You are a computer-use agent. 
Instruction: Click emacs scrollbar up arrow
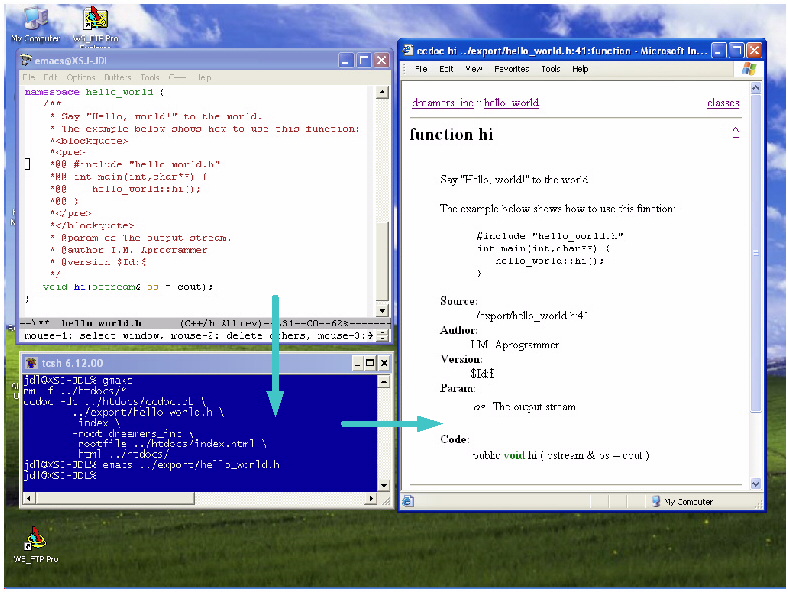pos(382,92)
